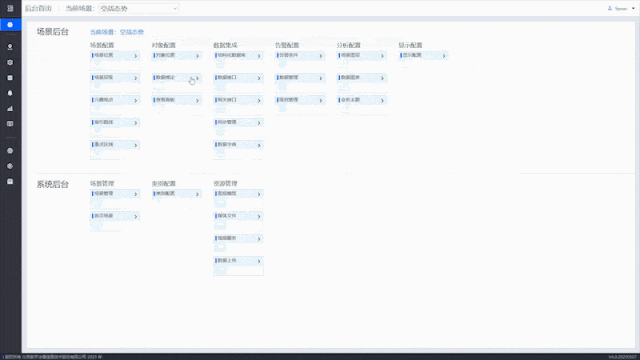The height and width of the screenshot is (360, 640).
Task: Click the chevron on the 业务主题 card
Action: [x=382, y=100]
